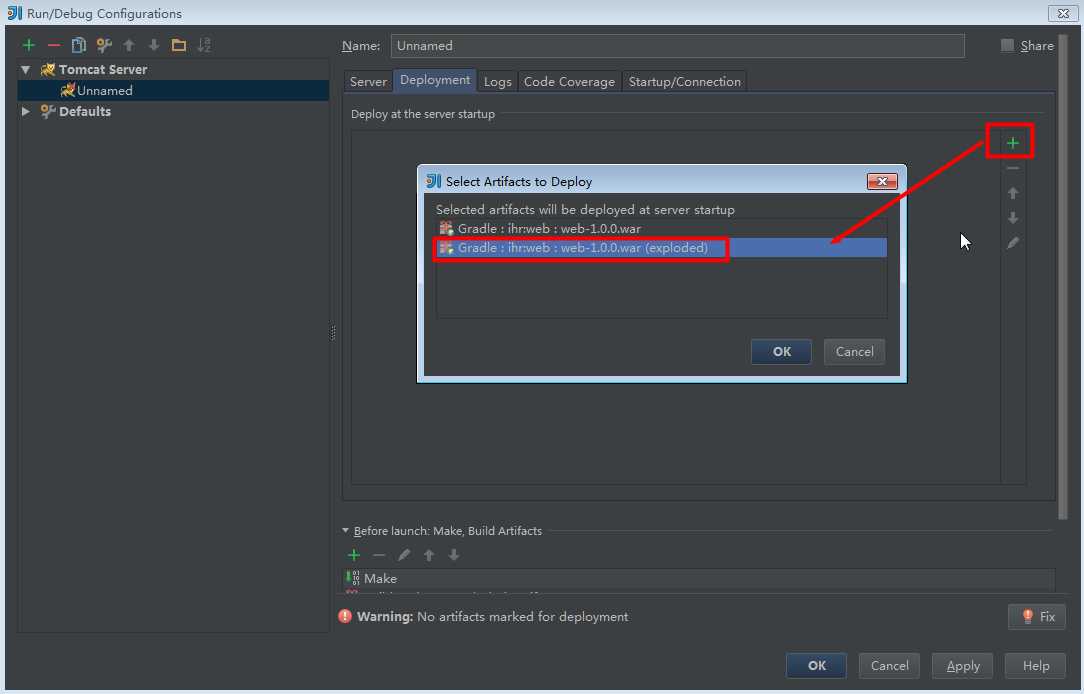The image size is (1084, 694).
Task: Edit the deployment artifact with the pencil icon
Action: pyautogui.click(x=1012, y=243)
